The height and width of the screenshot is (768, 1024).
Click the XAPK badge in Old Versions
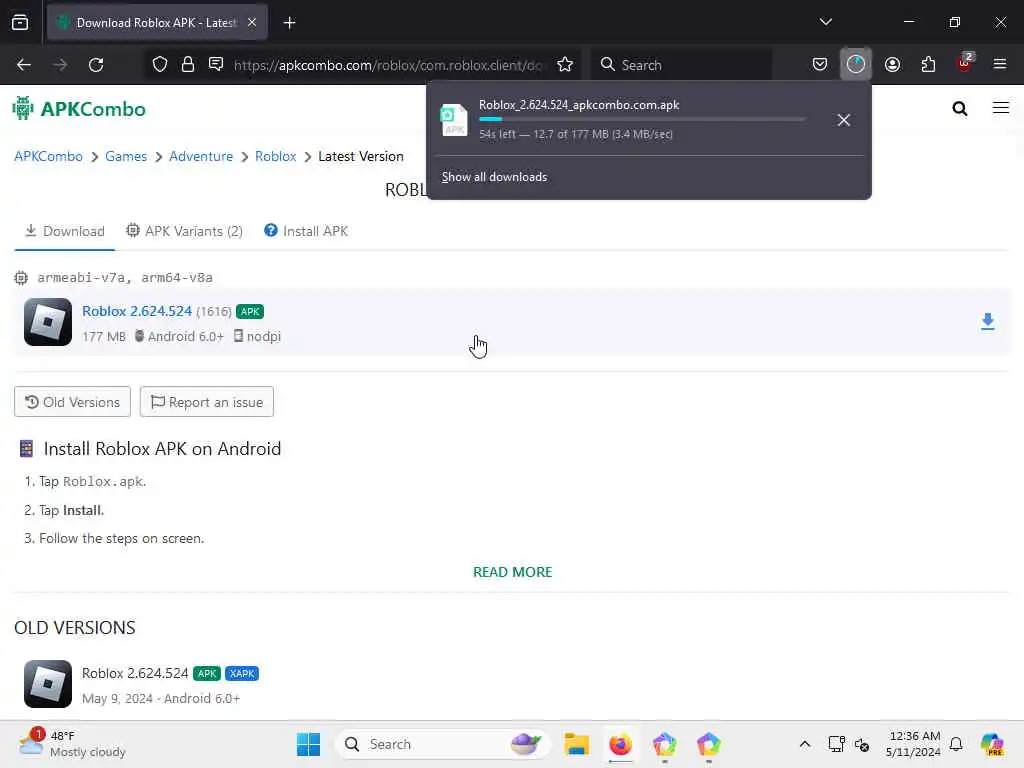(x=242, y=673)
